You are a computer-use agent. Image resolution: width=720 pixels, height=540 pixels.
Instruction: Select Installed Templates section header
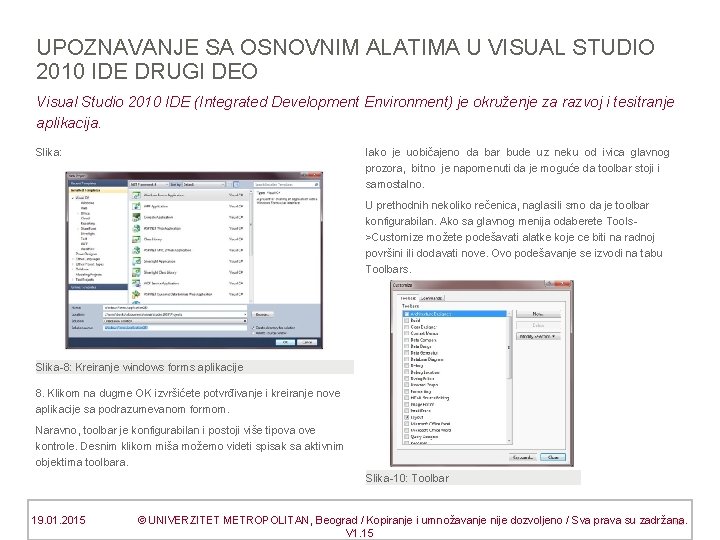click(98, 190)
